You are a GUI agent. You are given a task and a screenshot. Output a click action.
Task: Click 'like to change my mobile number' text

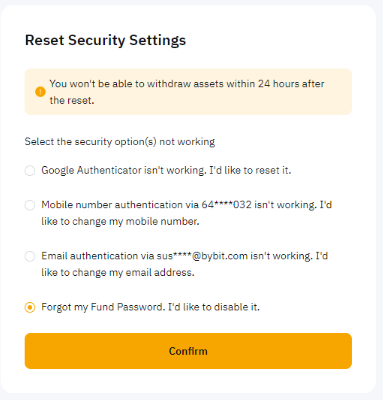click(x=120, y=221)
